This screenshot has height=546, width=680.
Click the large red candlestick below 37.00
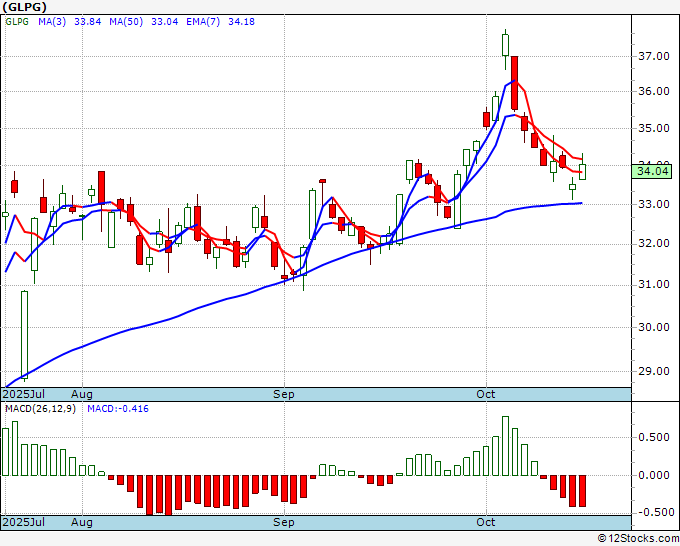point(515,83)
